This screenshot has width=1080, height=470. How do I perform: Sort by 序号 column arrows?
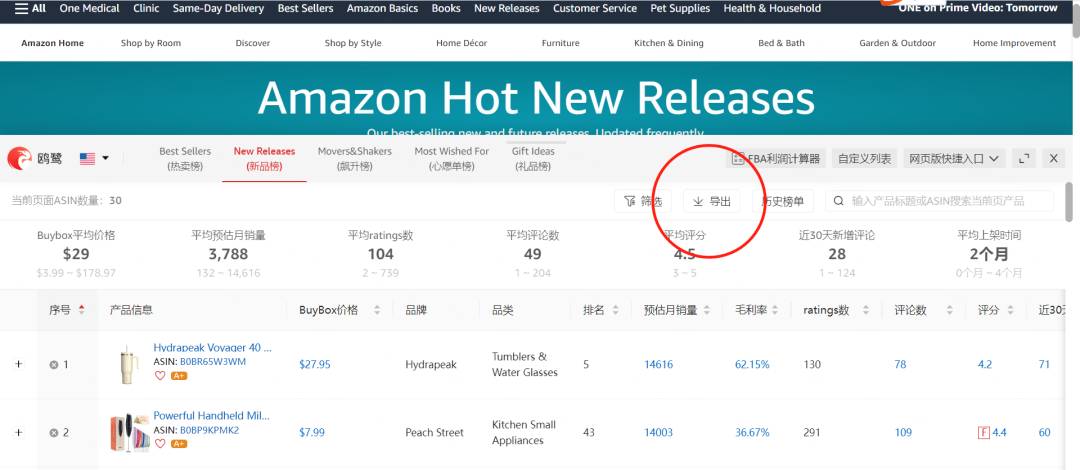click(82, 310)
